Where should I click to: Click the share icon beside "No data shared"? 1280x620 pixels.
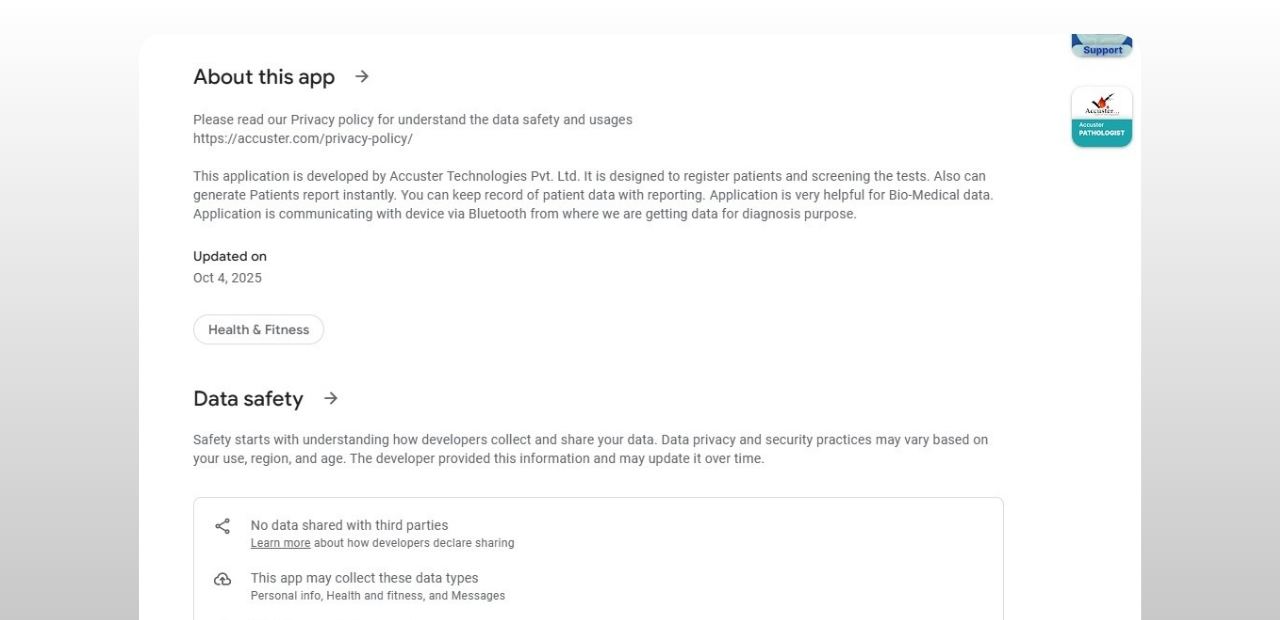222,526
